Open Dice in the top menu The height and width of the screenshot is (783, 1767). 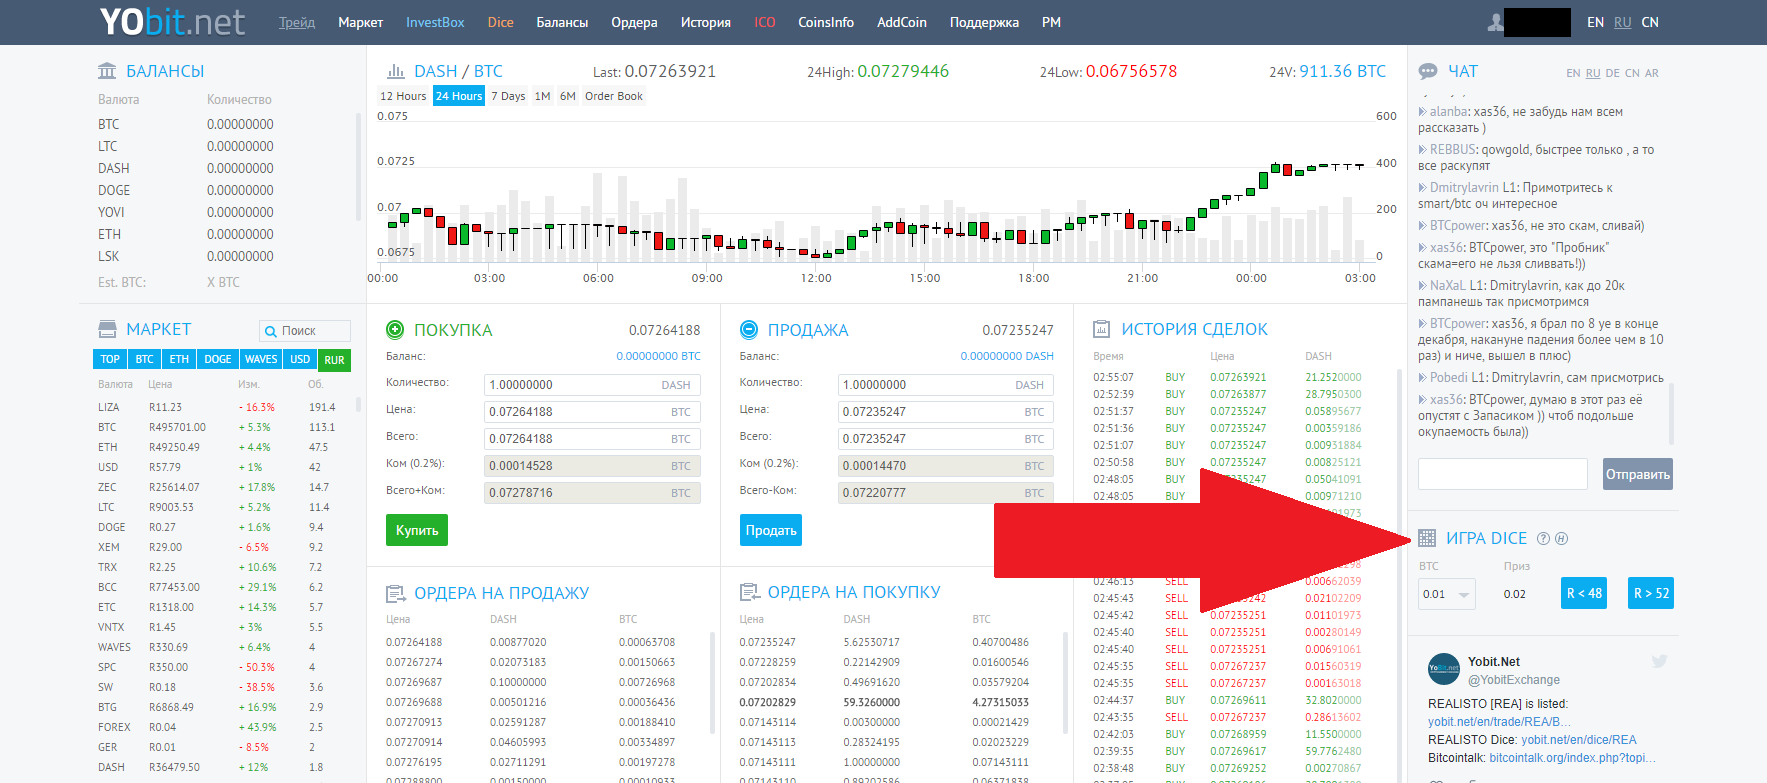click(x=500, y=22)
